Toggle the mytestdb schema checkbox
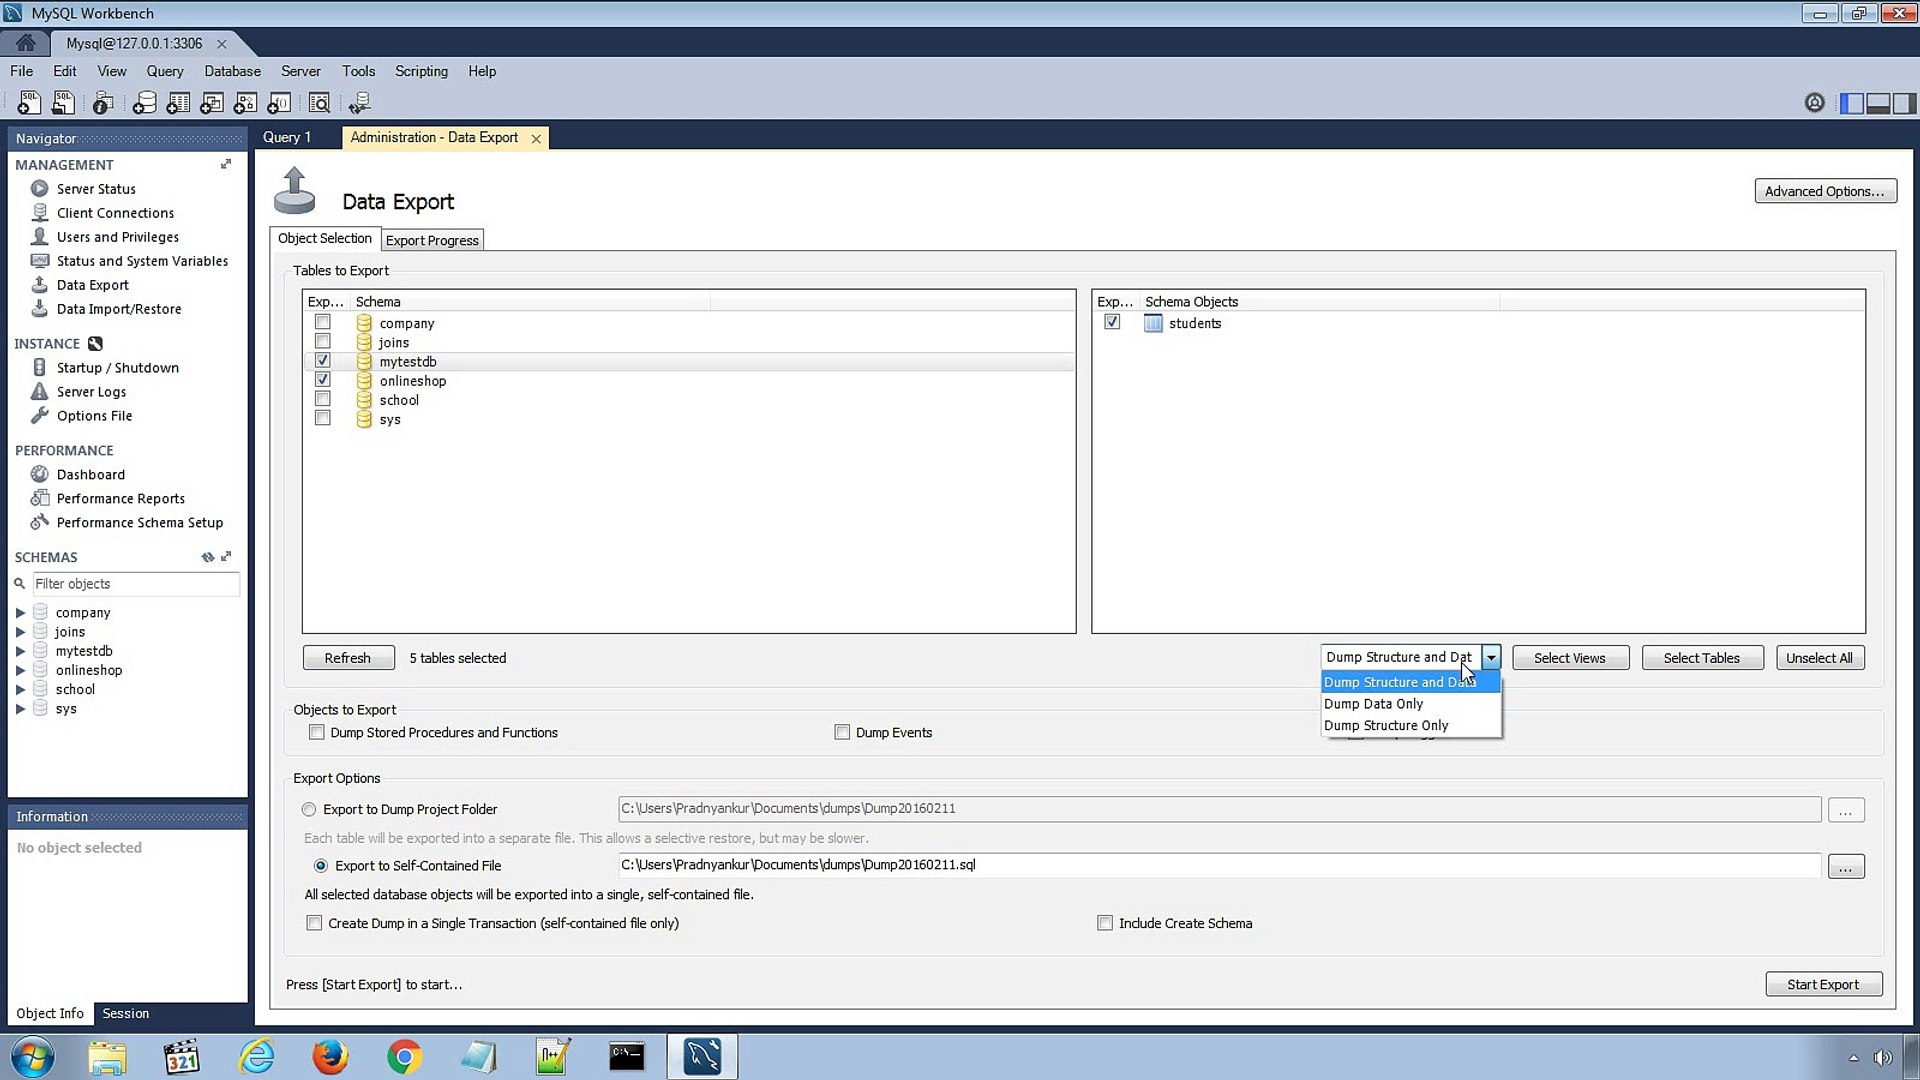Screen dimensions: 1920x1080 (x=323, y=361)
